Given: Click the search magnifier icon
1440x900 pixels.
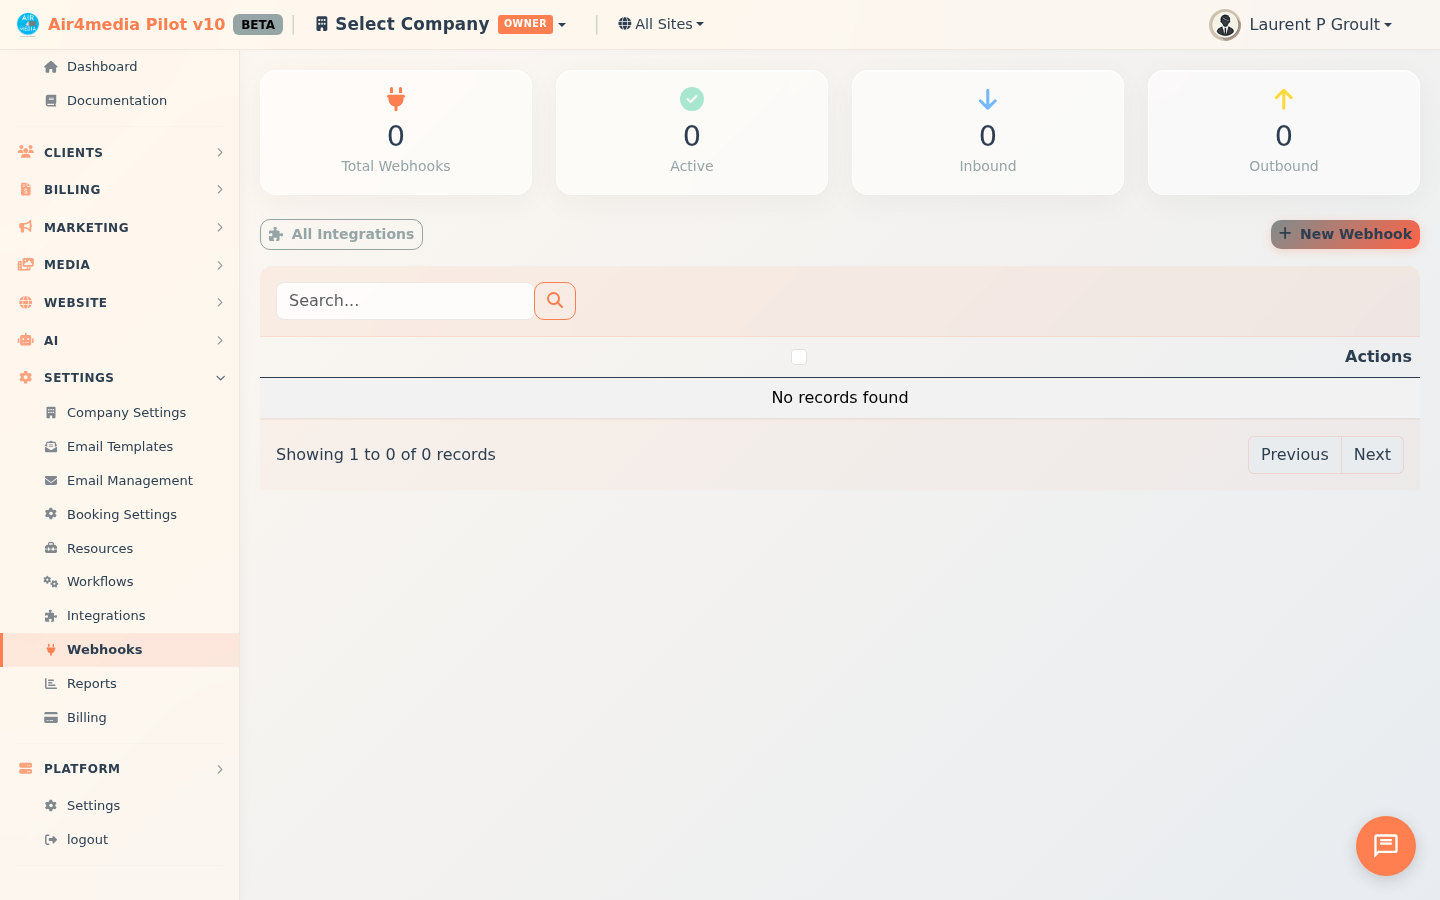Looking at the screenshot, I should pyautogui.click(x=555, y=300).
